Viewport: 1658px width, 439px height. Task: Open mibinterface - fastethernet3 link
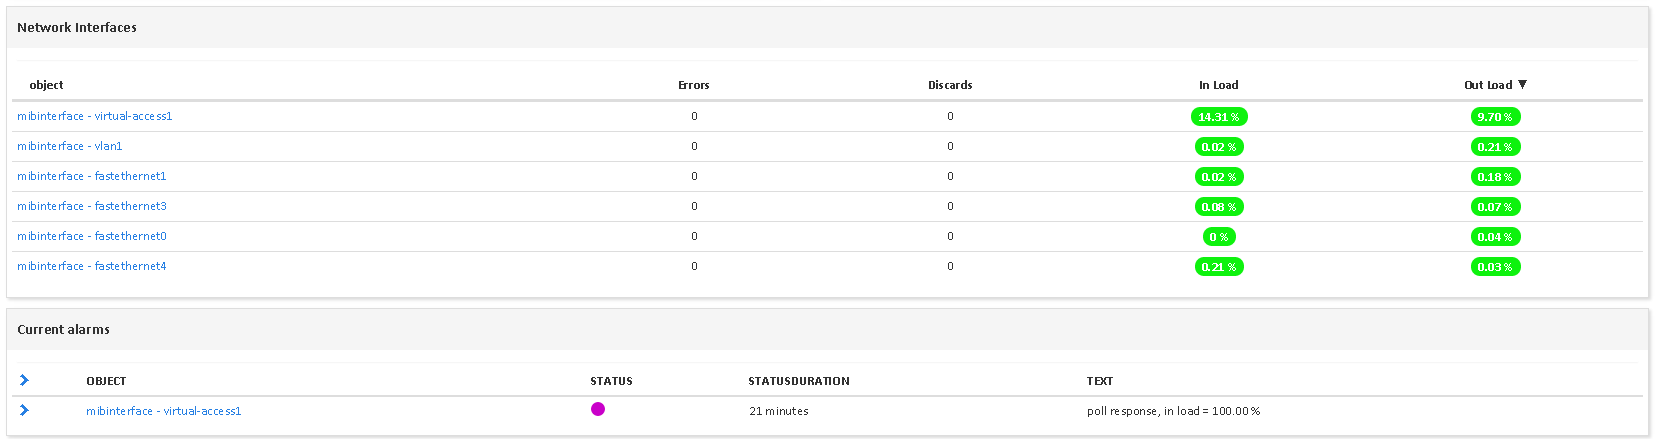click(92, 206)
